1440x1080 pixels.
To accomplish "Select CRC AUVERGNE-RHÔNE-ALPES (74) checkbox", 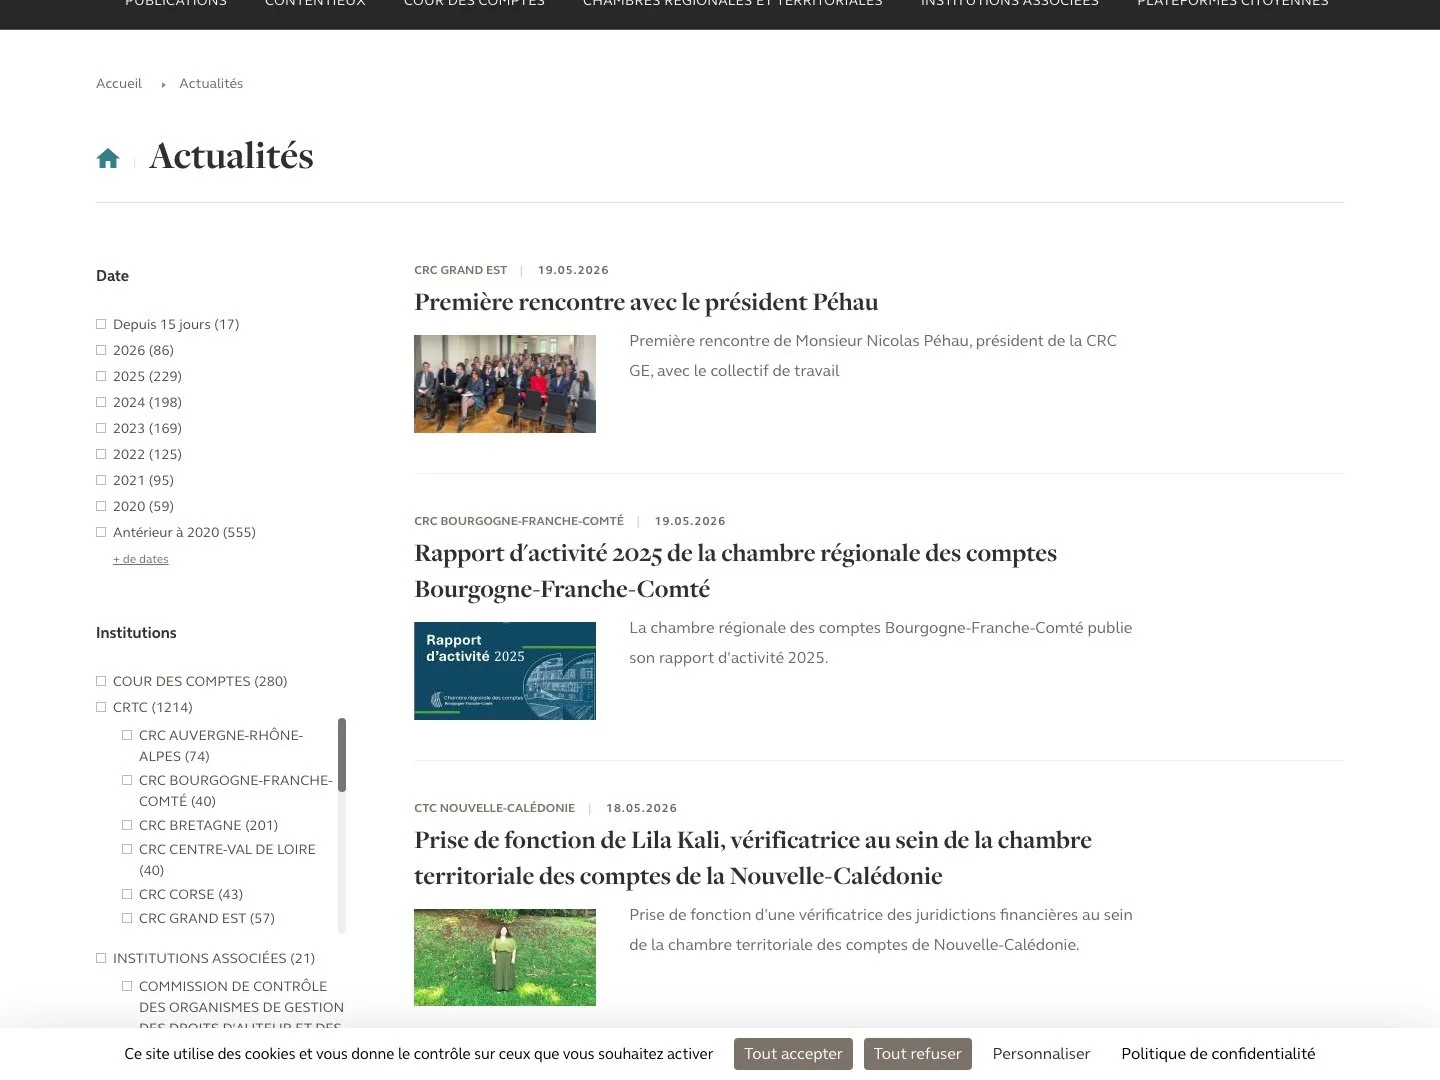I will click(127, 735).
